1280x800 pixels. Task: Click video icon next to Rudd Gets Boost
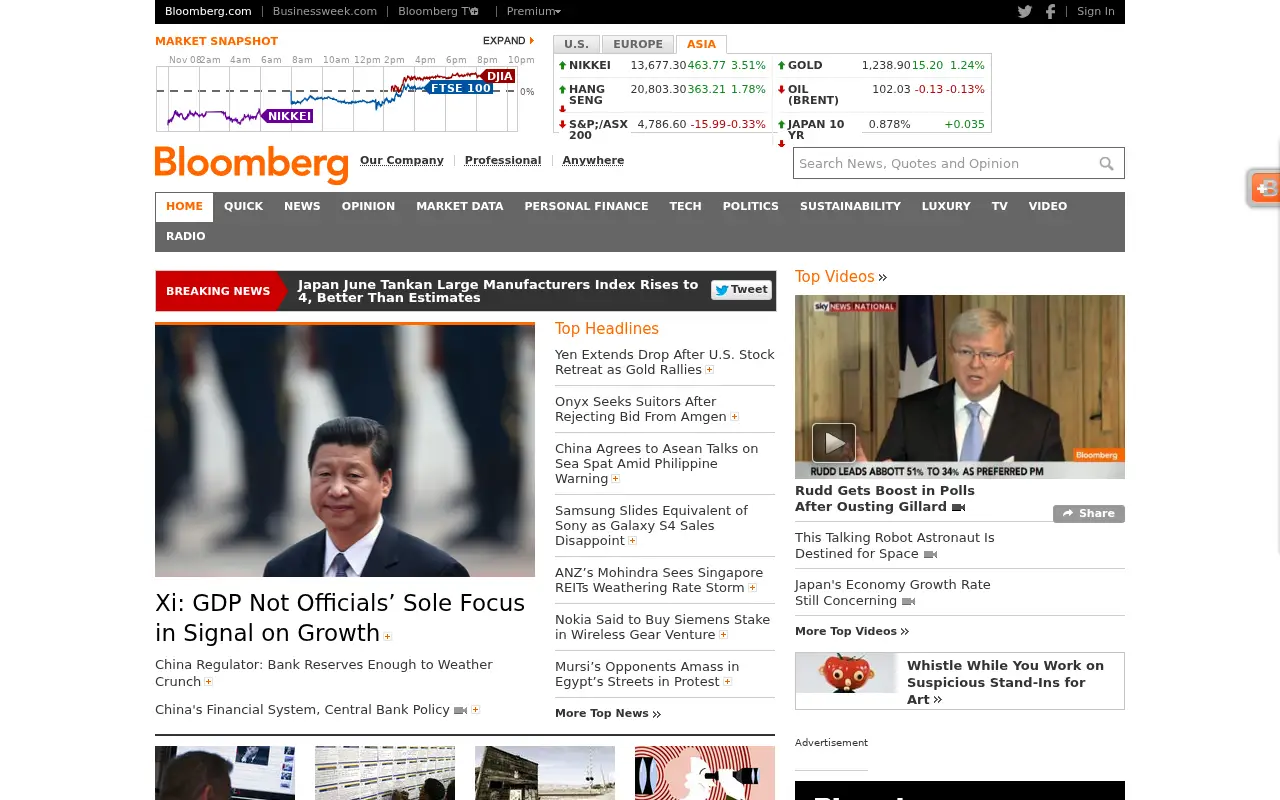pos(958,507)
